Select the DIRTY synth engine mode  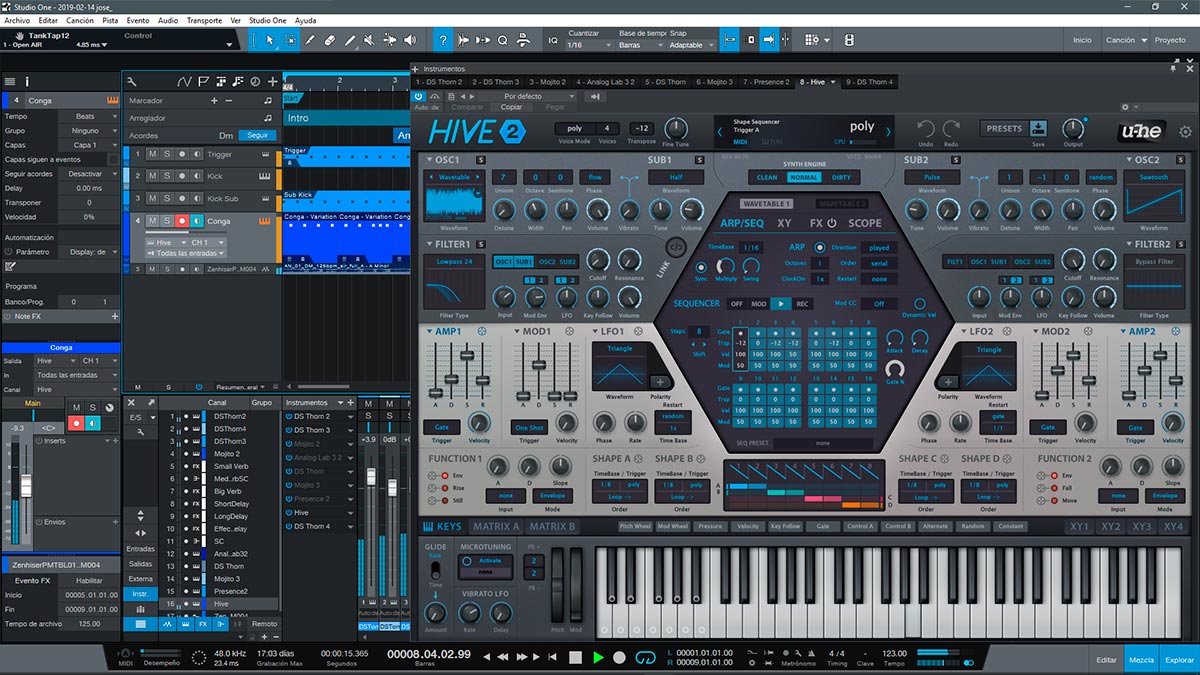(841, 177)
